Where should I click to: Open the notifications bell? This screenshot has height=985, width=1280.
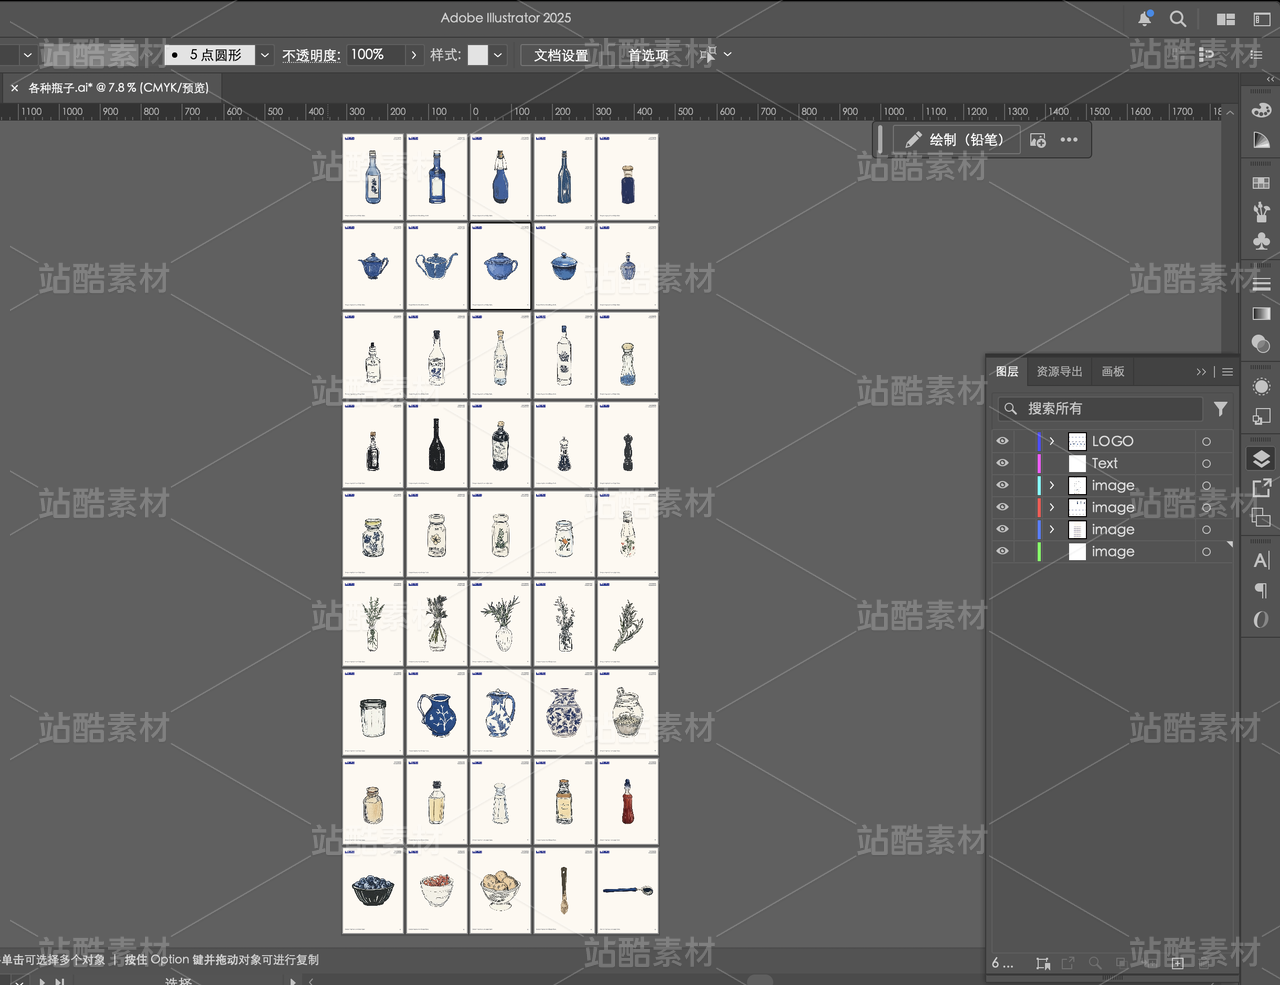pos(1145,19)
